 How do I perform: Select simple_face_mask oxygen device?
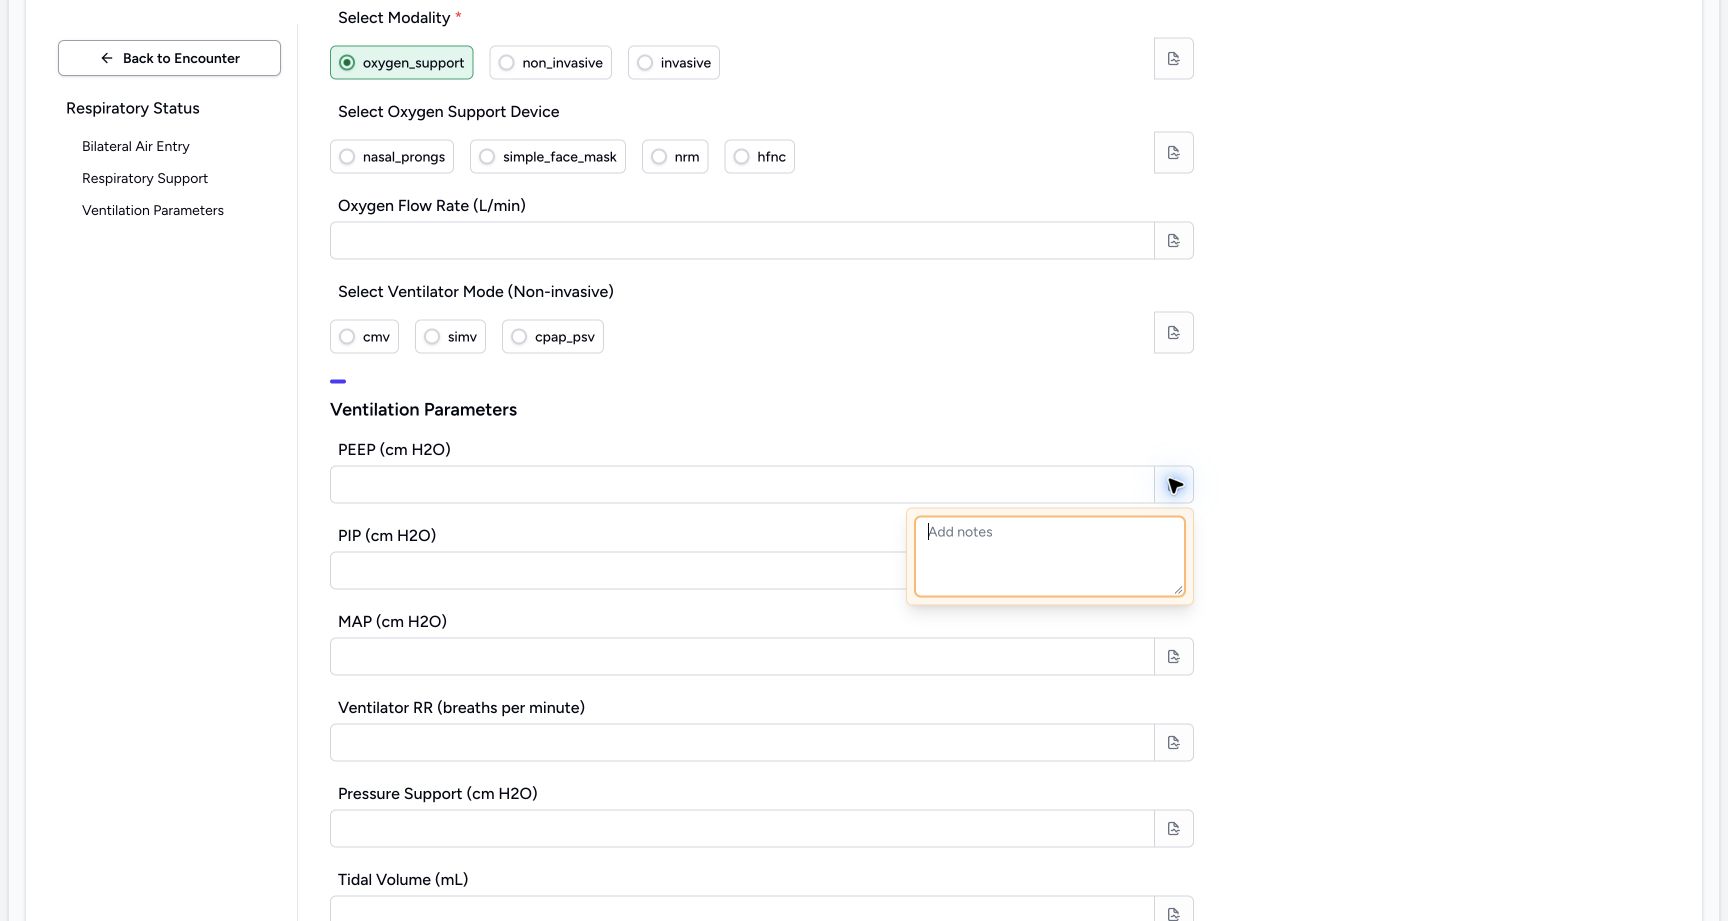[x=548, y=157]
